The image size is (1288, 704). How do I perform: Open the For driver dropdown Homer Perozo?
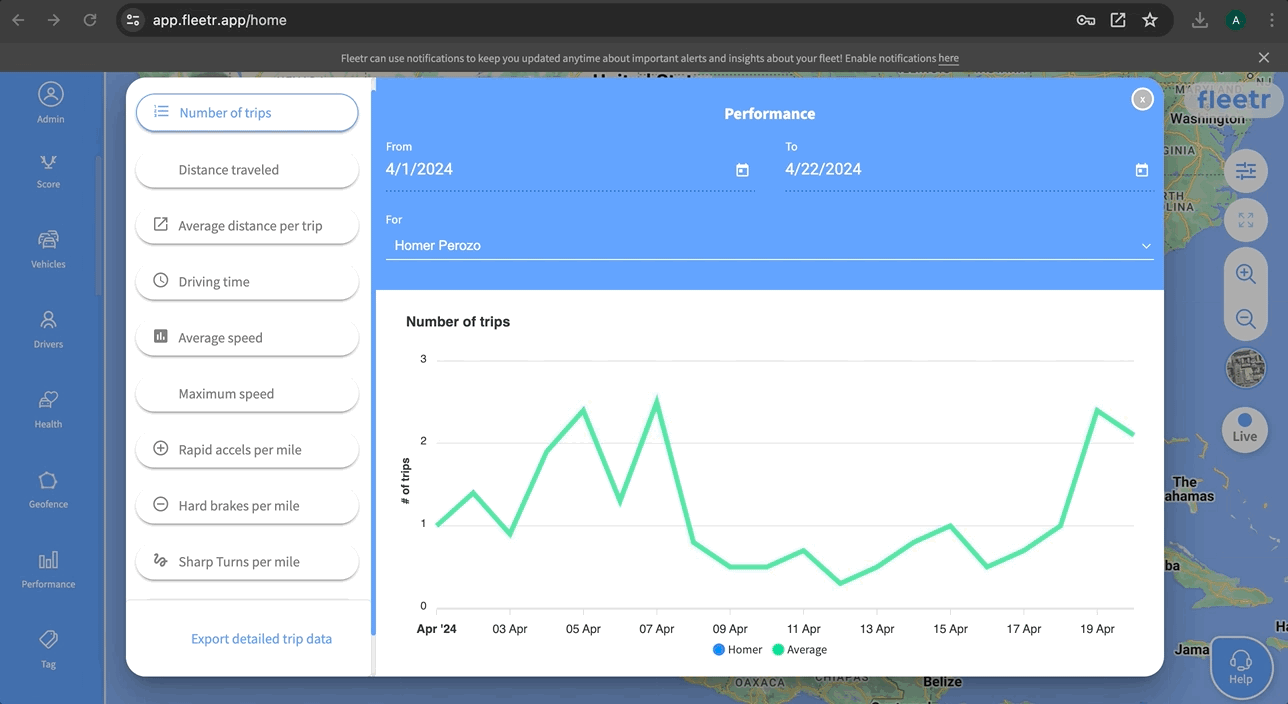click(770, 245)
